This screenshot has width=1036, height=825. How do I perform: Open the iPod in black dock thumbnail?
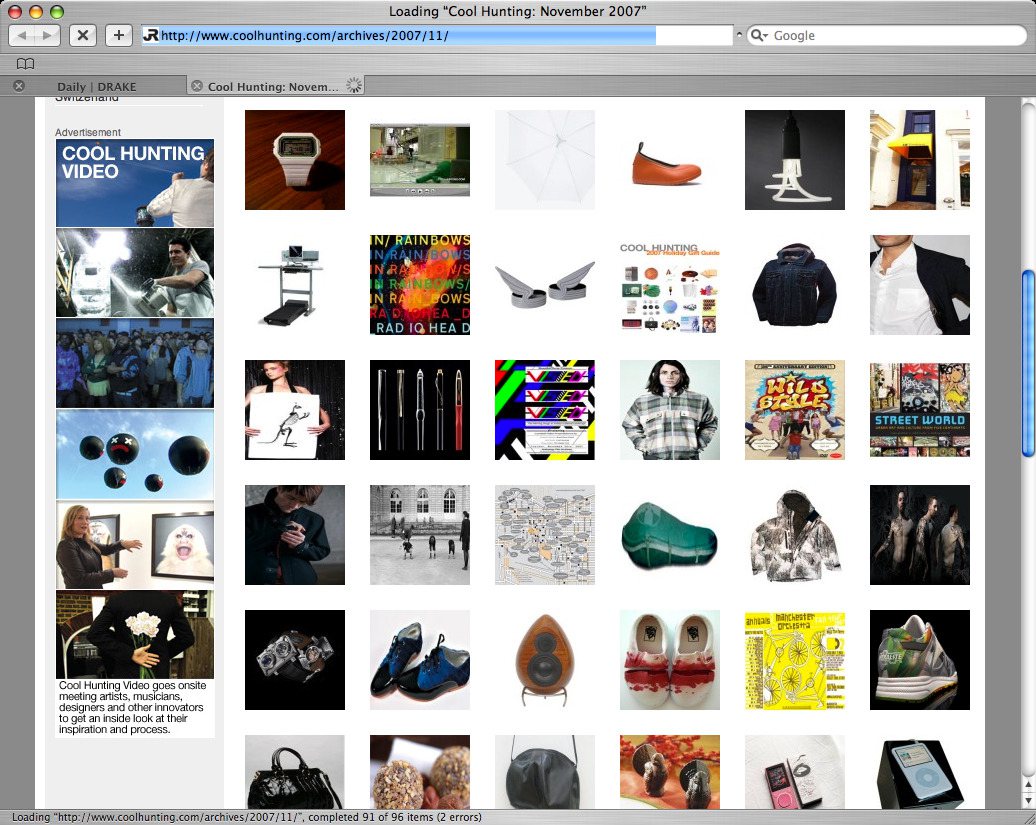point(920,772)
